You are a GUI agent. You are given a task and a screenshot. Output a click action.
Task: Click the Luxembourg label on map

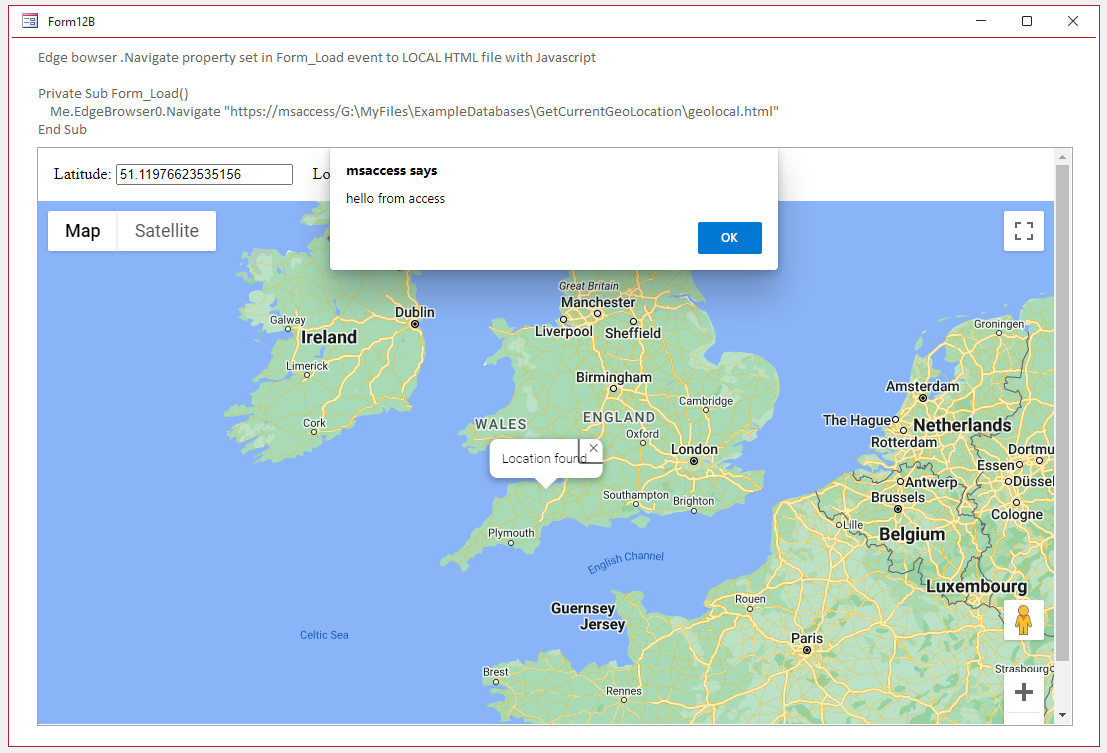coord(976,586)
